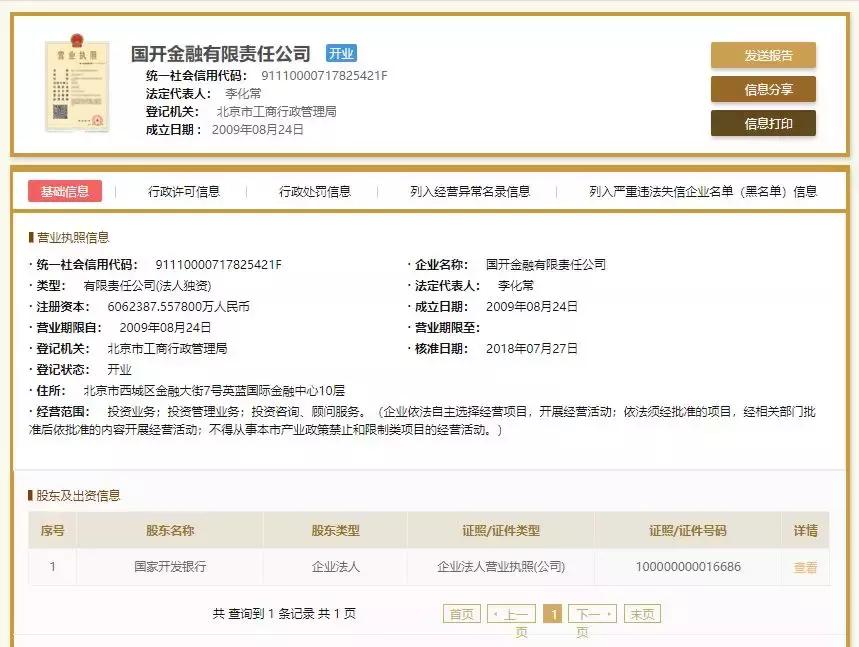Open the 黑名单 information tab
The image size is (859, 647).
point(702,190)
